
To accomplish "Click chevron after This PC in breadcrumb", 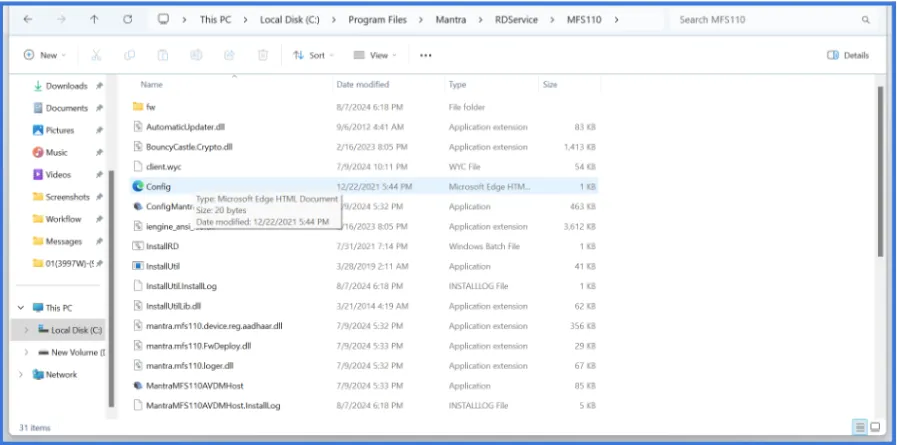I will click(x=245, y=20).
